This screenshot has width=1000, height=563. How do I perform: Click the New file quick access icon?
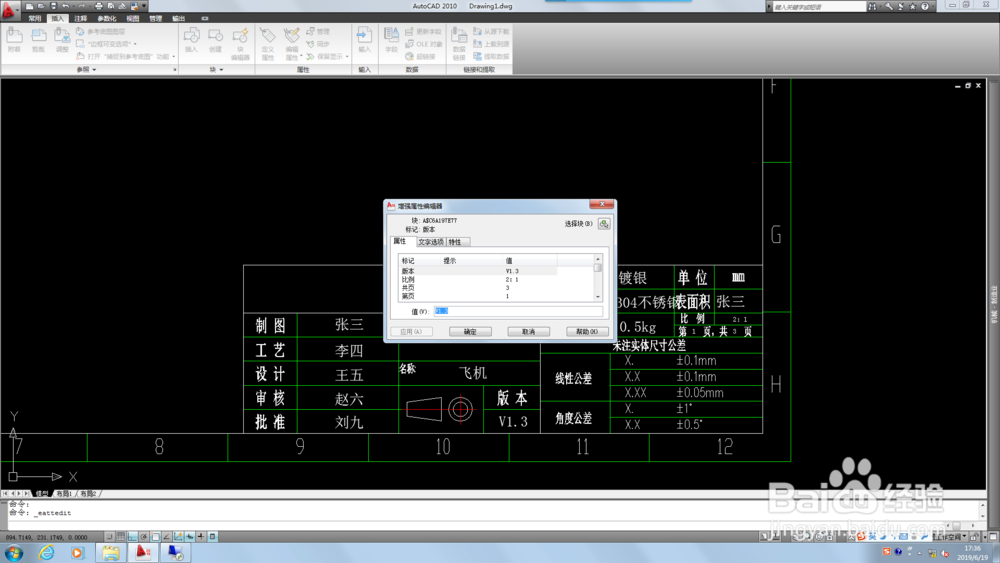[29, 6]
